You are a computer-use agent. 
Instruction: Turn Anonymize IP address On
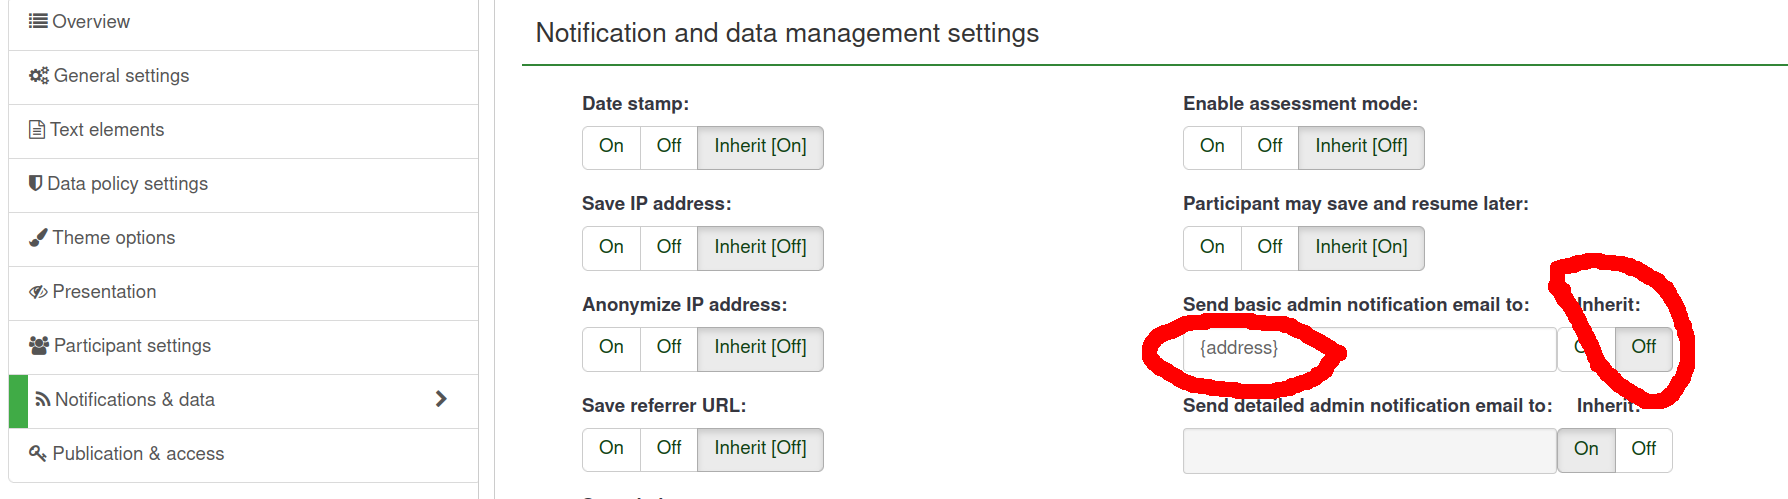coord(611,348)
